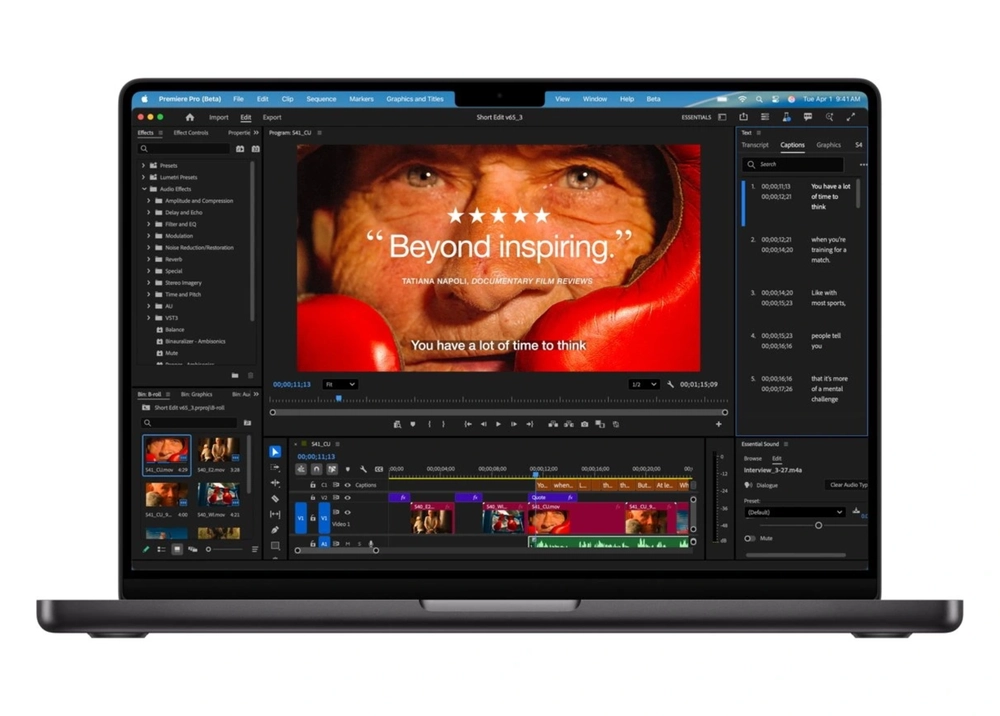Screen dimensions: 1000x716
Task: Select the Razor tool
Action: click(275, 498)
